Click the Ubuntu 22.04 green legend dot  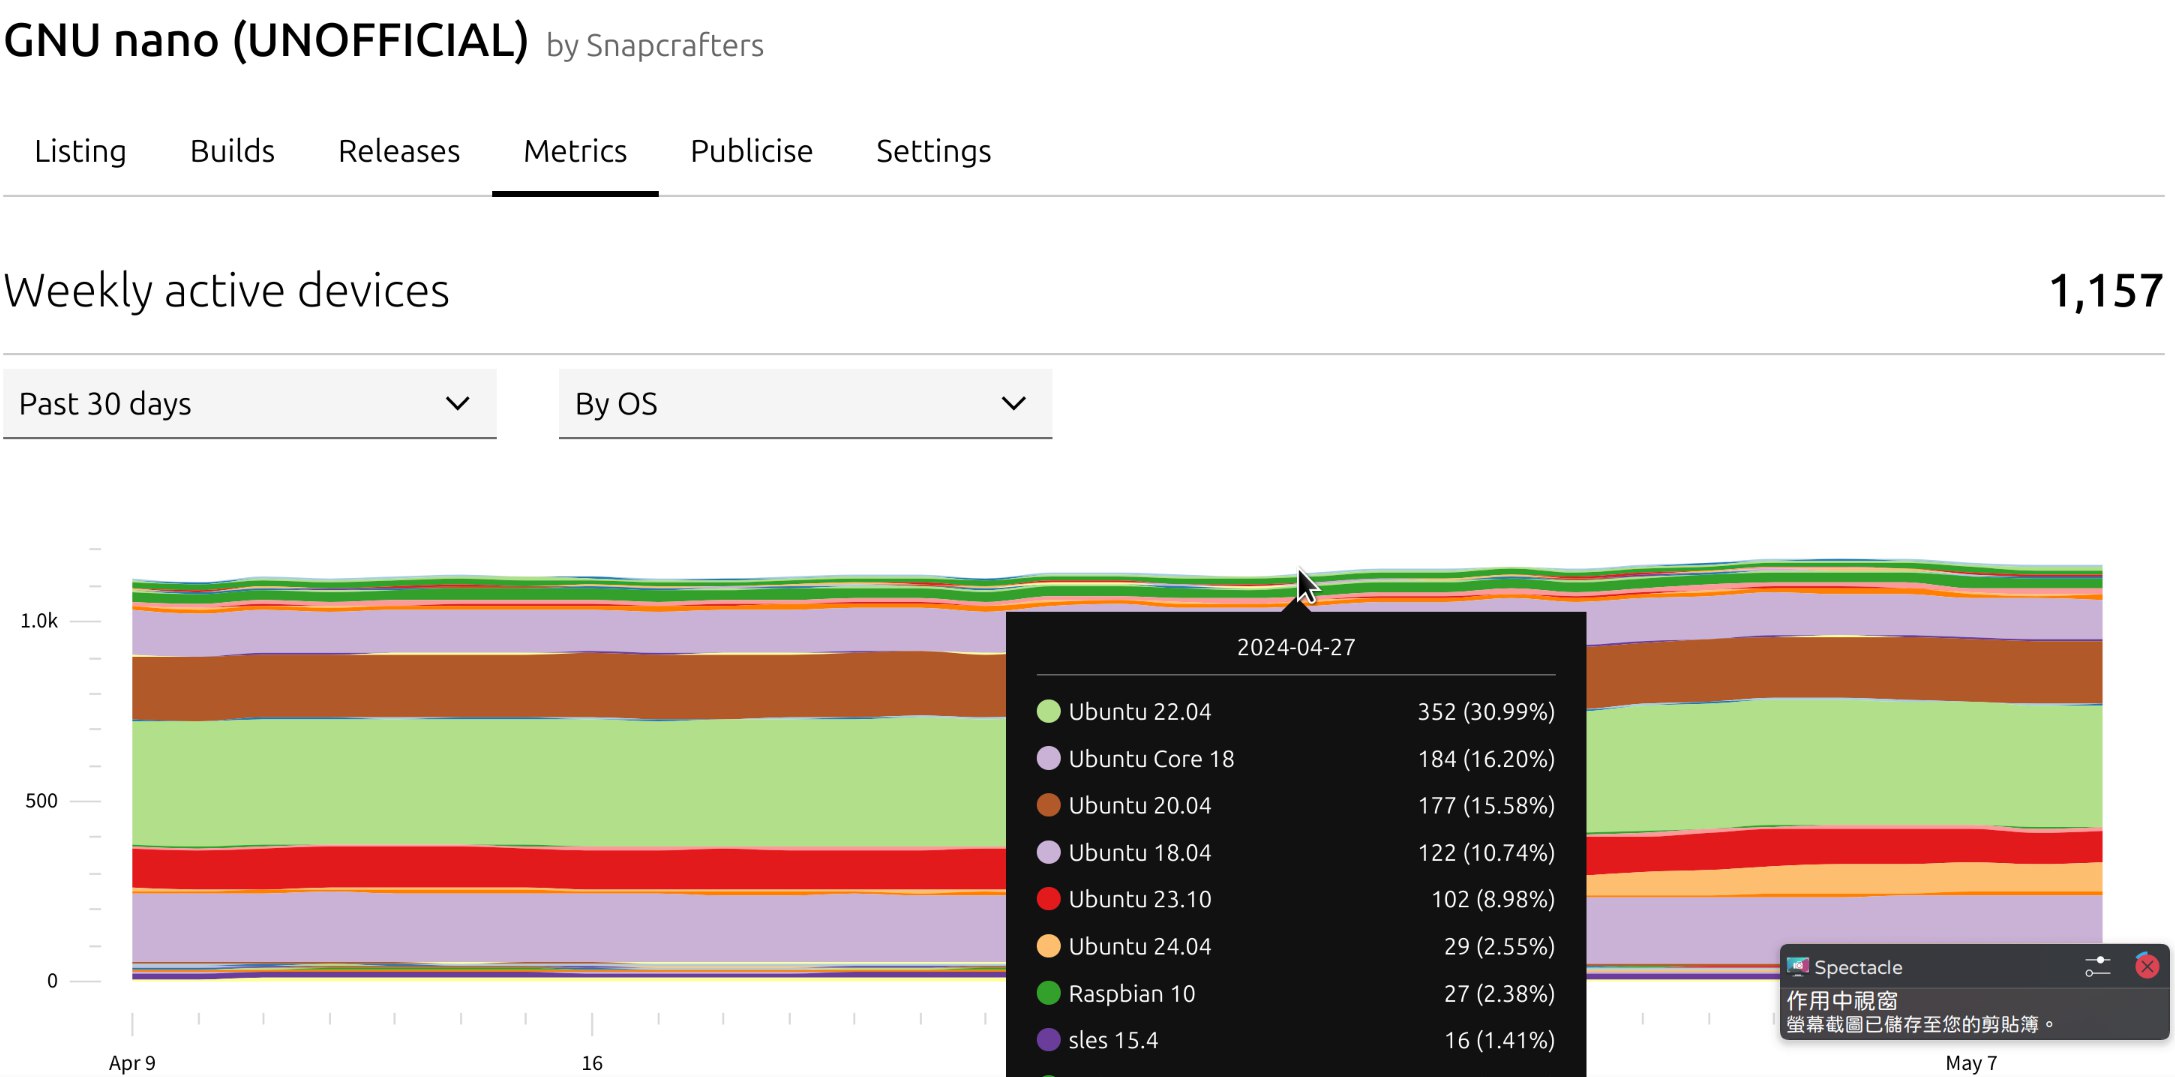(1048, 712)
